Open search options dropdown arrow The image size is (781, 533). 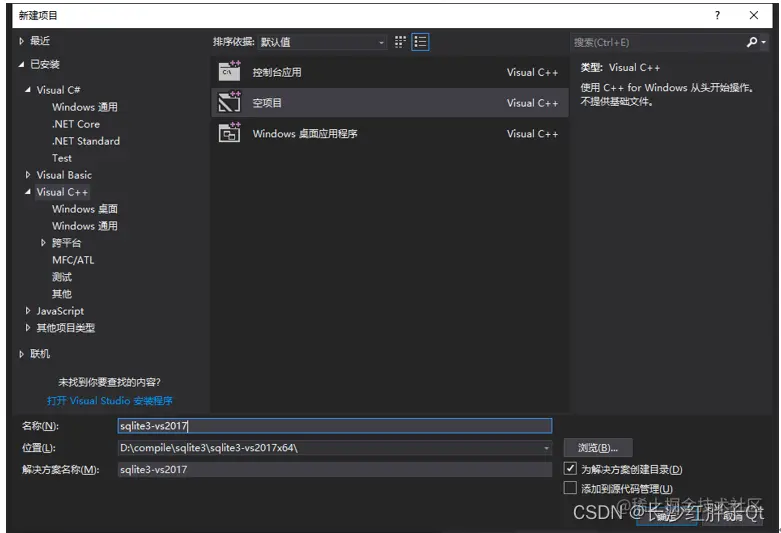click(764, 42)
